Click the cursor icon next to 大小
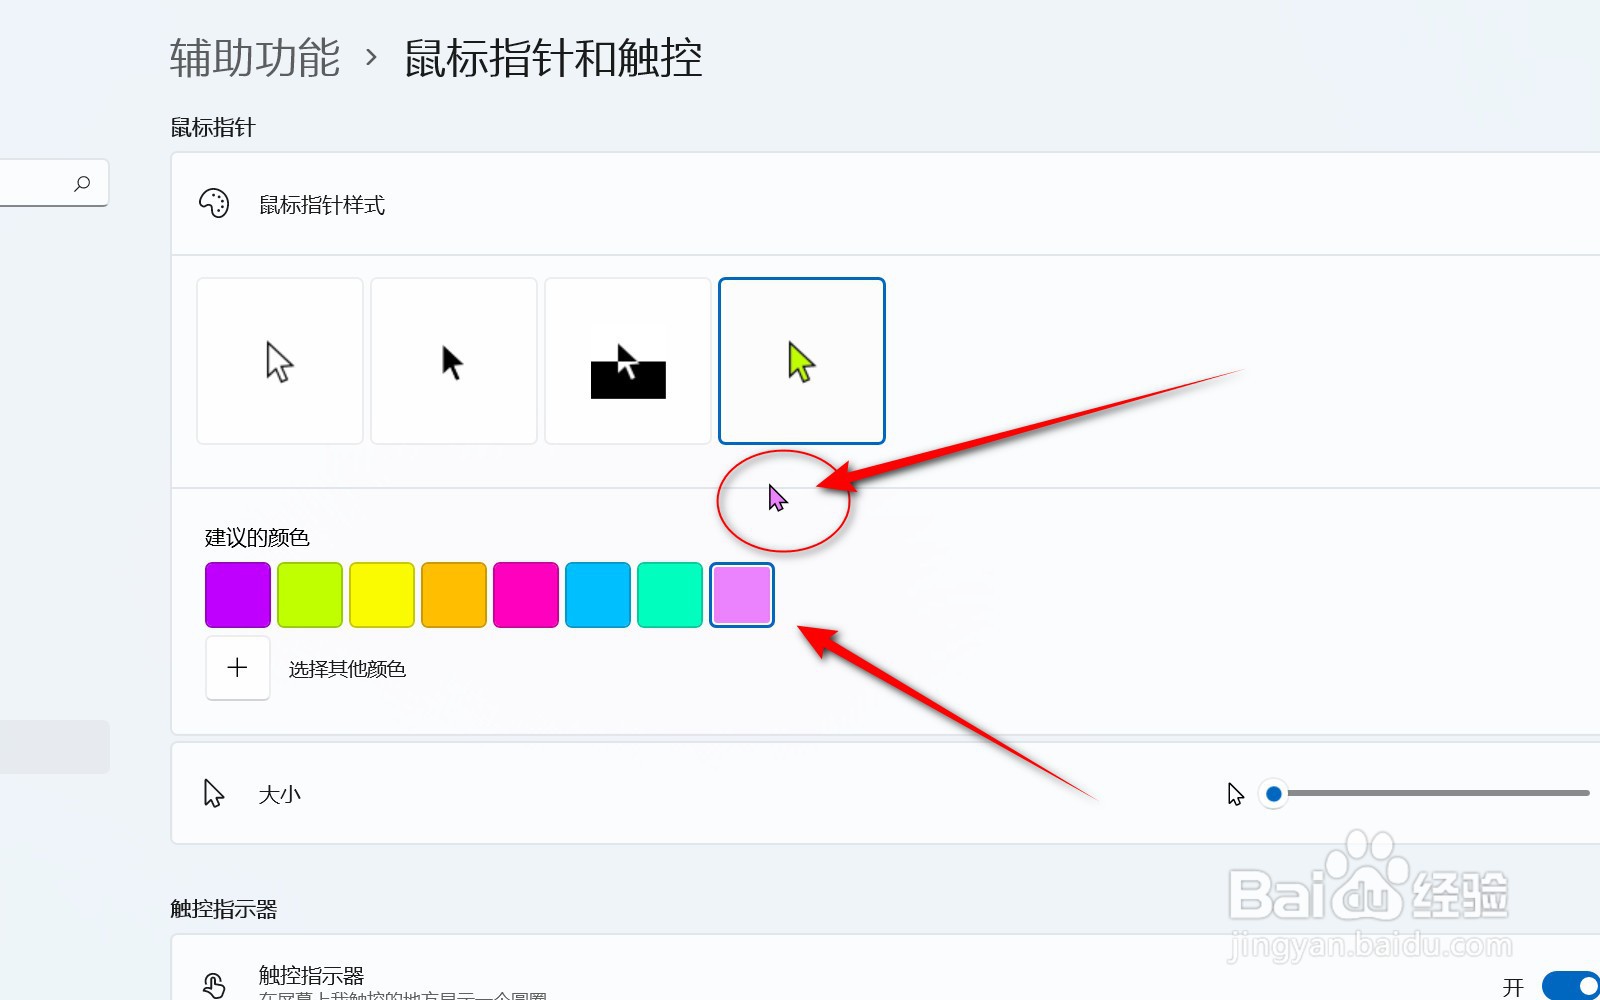Screen dimensions: 1600x1000 (214, 794)
